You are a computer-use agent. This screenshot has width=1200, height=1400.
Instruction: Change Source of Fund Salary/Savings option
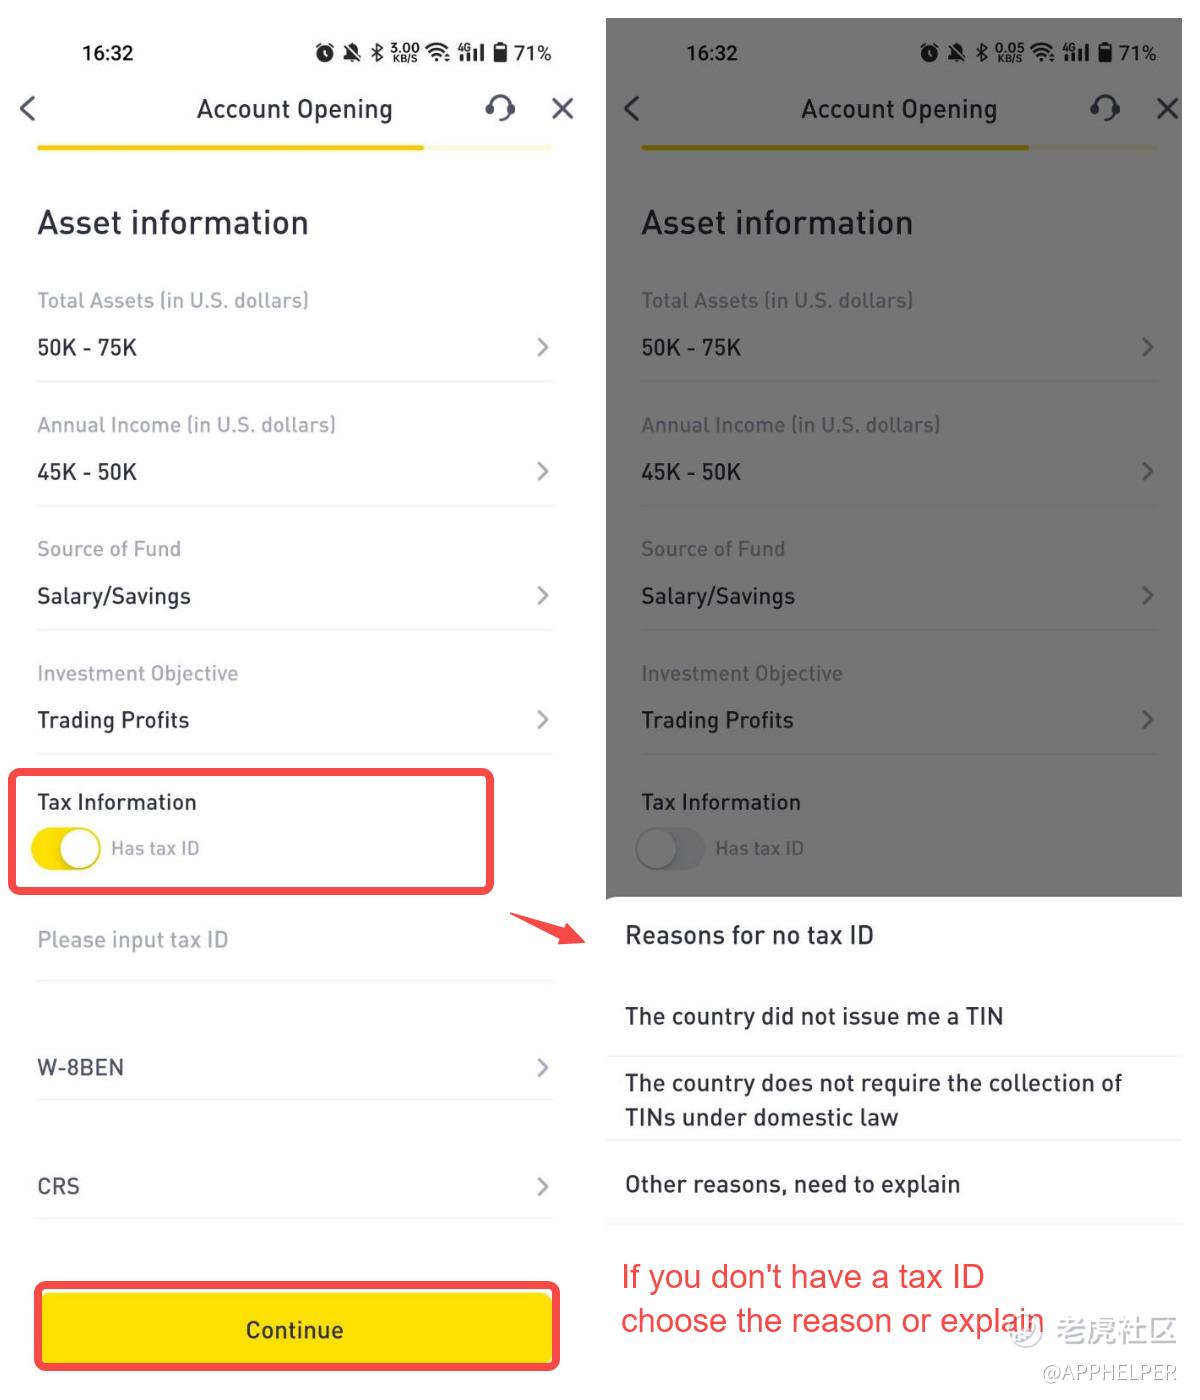tap(294, 596)
